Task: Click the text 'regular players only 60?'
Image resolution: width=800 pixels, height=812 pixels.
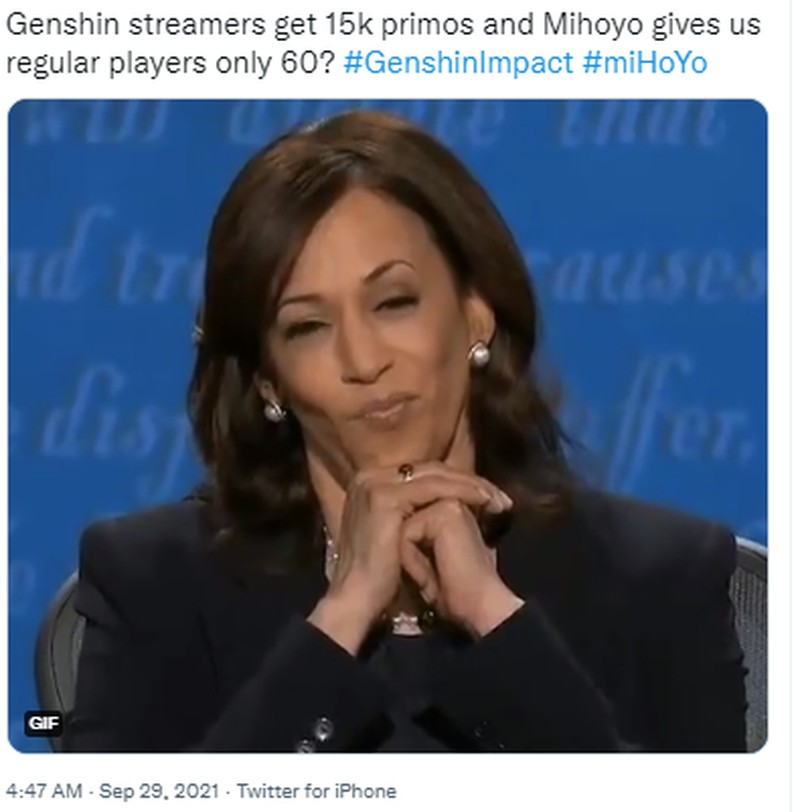Action: [171, 63]
